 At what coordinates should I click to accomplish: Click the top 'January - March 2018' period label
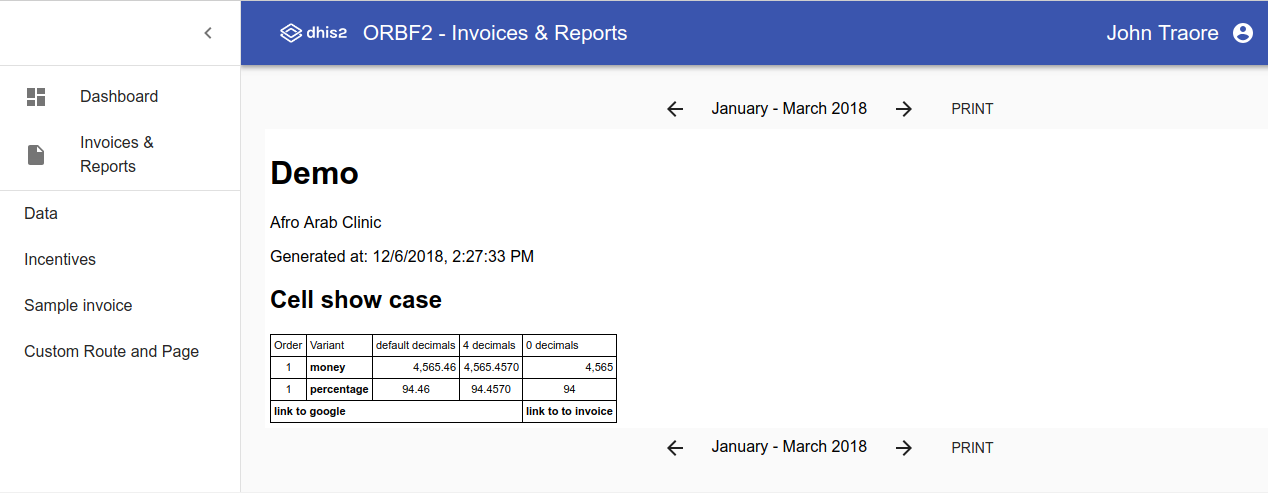click(x=789, y=108)
